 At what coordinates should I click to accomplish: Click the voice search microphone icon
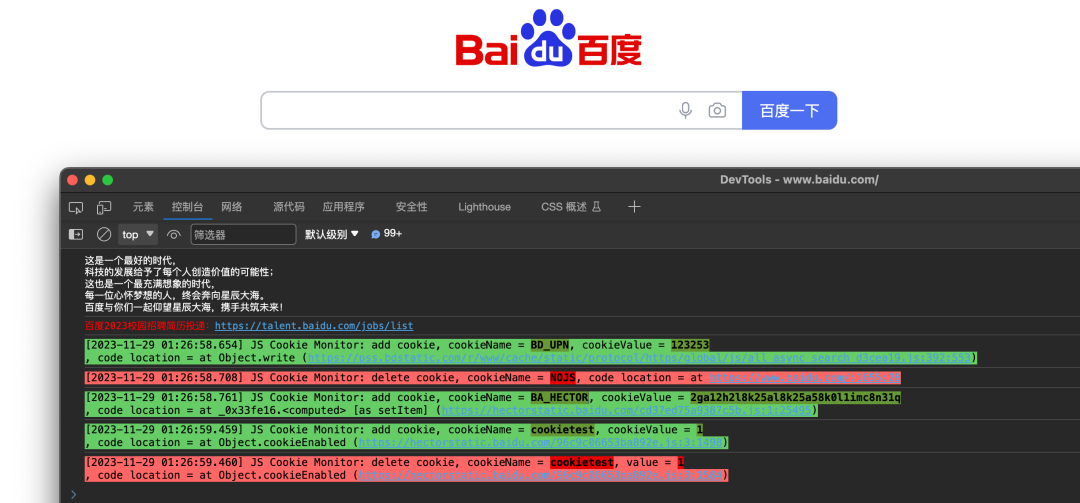pyautogui.click(x=685, y=110)
